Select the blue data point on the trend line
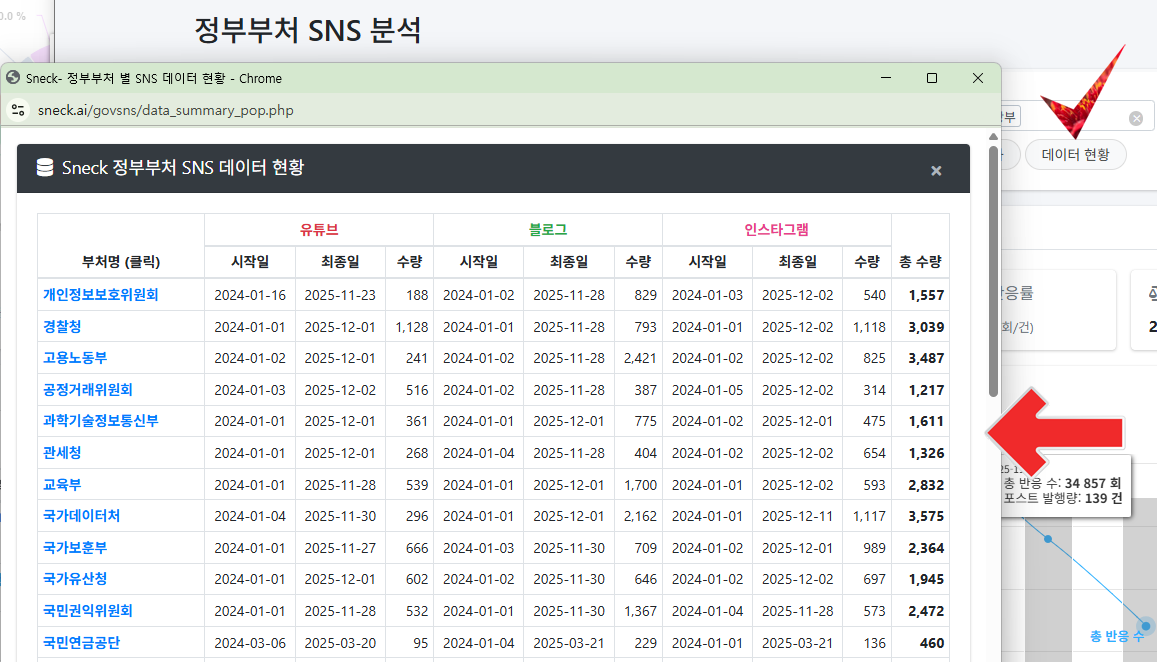The height and width of the screenshot is (662, 1157). tap(1049, 540)
